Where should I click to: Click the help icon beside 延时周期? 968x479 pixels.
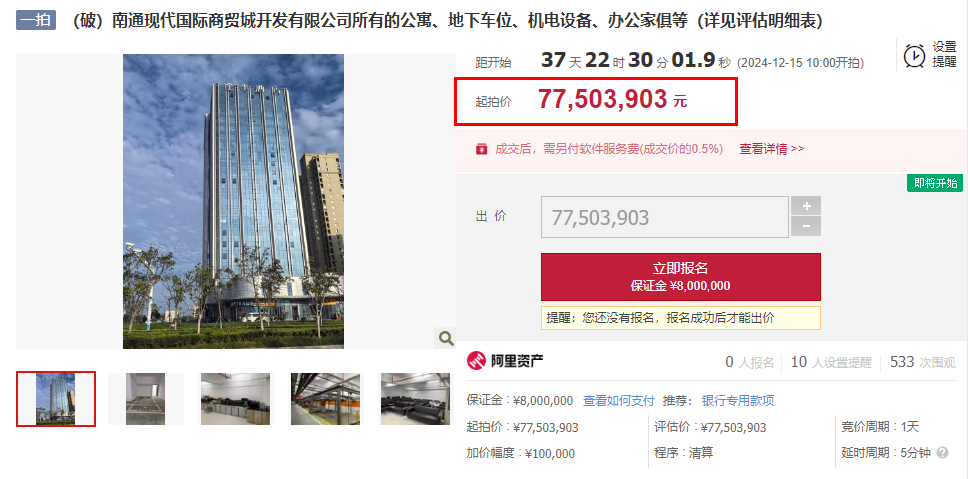pyautogui.click(x=942, y=452)
